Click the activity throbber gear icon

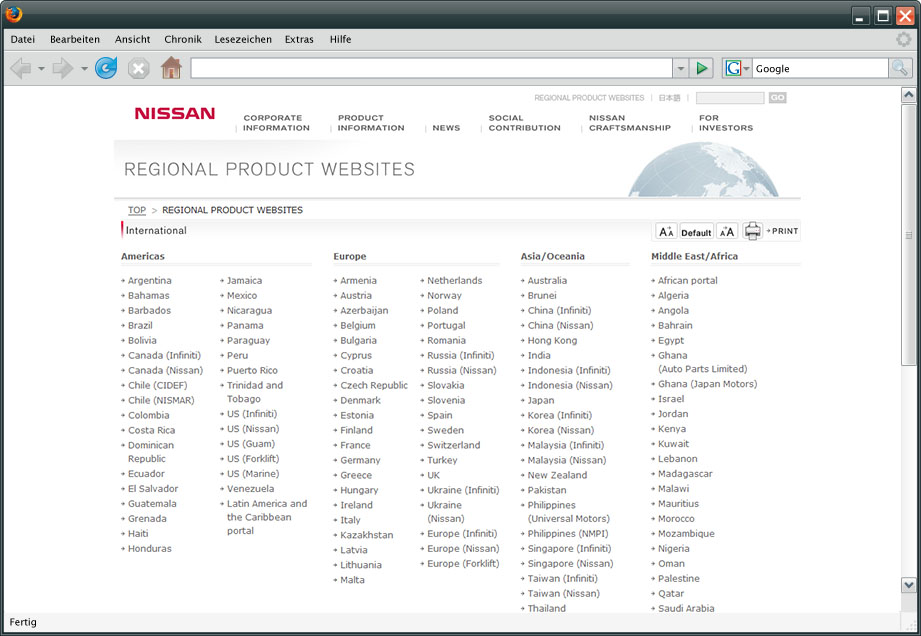[903, 39]
